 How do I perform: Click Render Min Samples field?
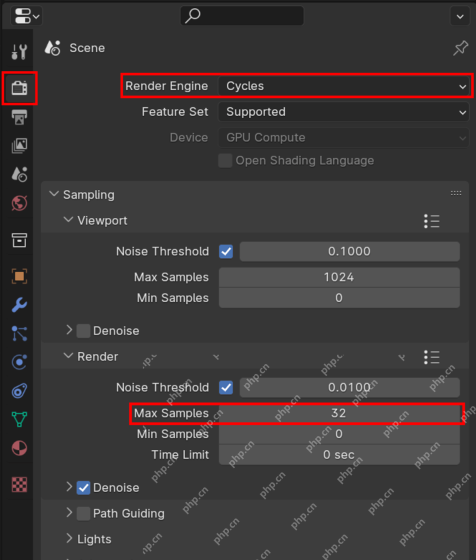click(339, 434)
